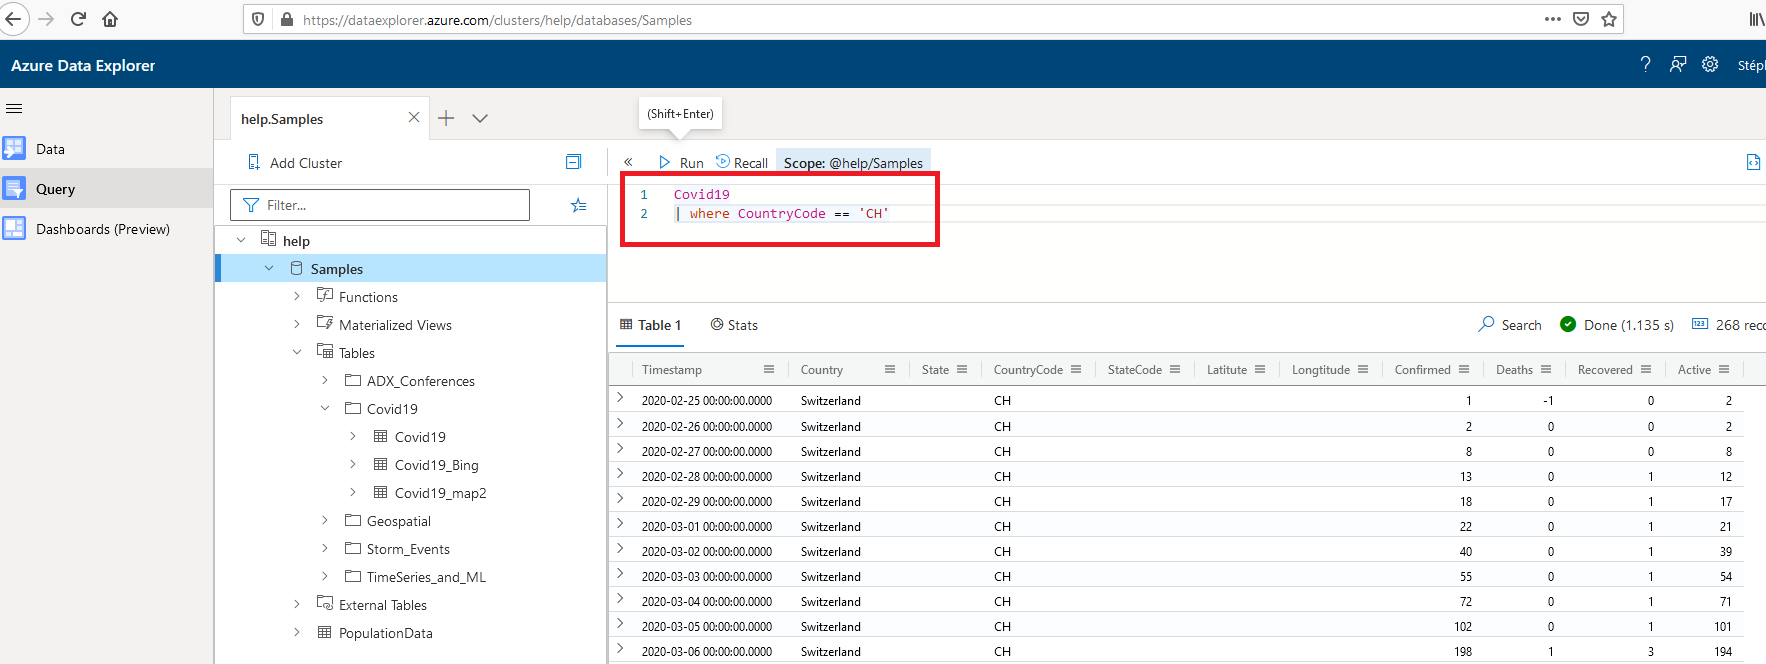Click the record count indicator

(1728, 325)
